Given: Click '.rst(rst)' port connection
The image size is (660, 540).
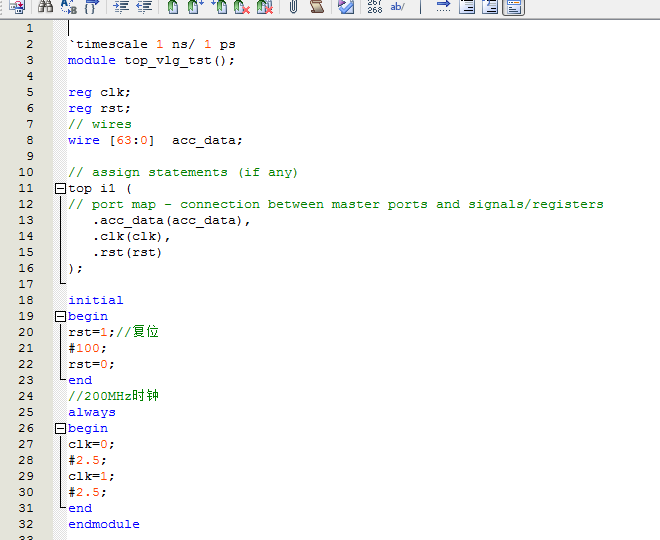Looking at the screenshot, I should 127,252.
